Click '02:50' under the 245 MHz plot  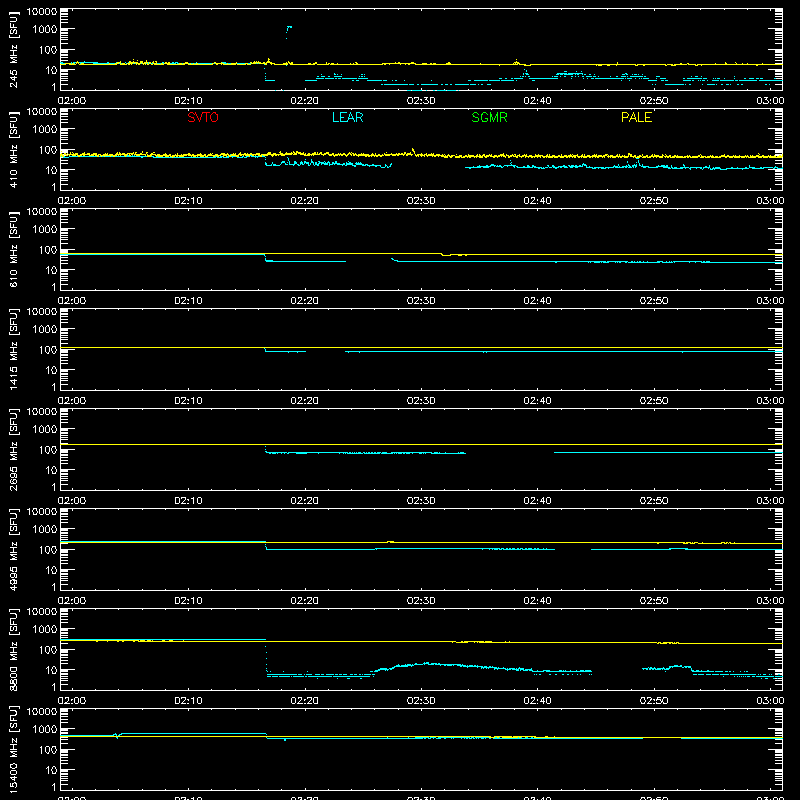coord(654,101)
